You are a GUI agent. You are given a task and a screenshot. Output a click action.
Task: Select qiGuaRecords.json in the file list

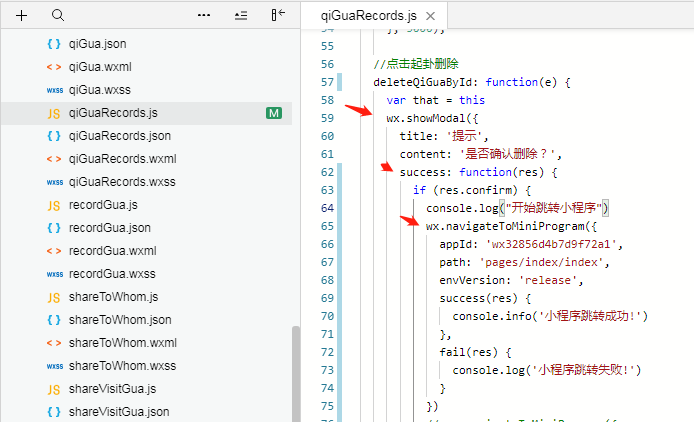(x=120, y=136)
